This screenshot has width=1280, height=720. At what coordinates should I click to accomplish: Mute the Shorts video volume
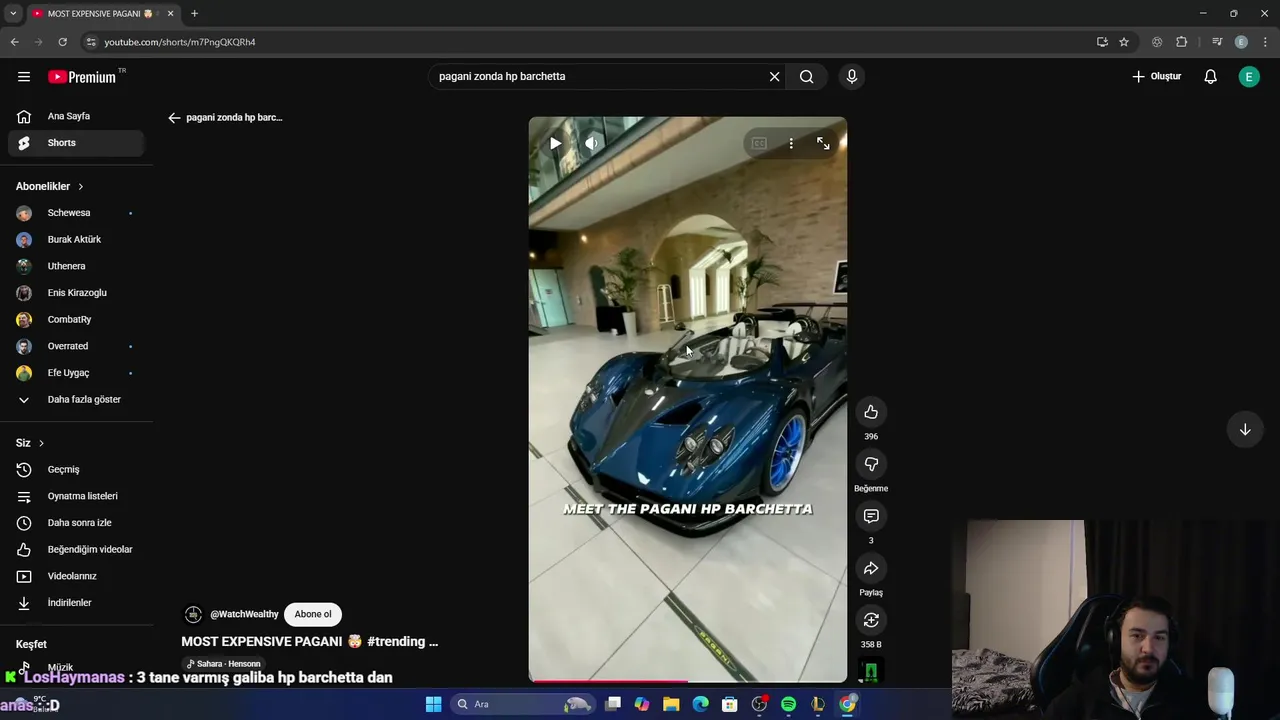[x=591, y=144]
